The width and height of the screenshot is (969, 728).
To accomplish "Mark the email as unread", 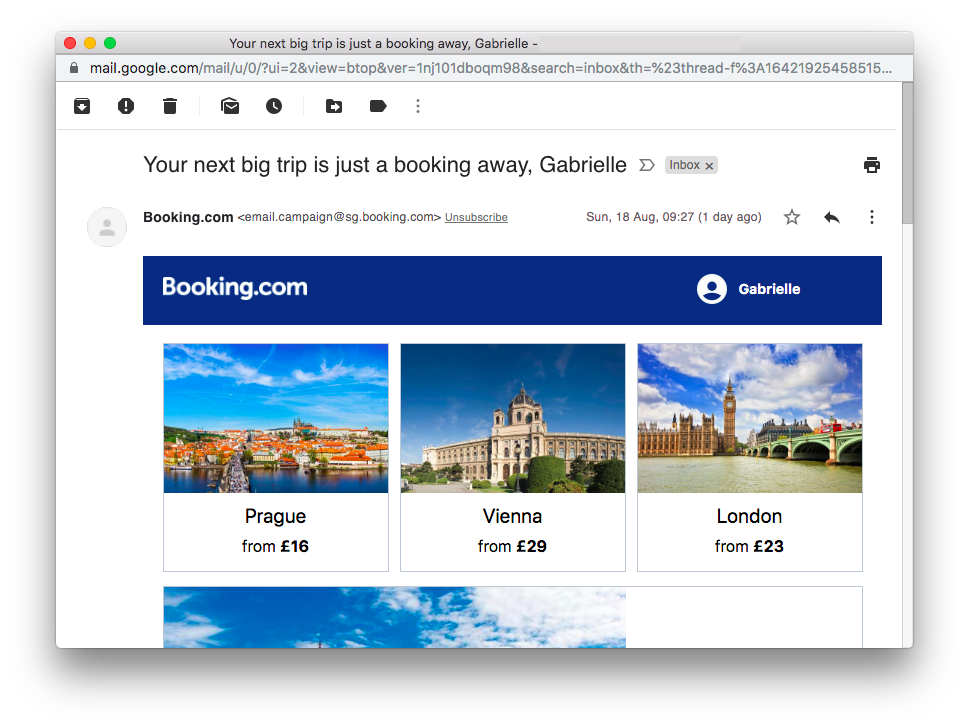I will click(230, 106).
